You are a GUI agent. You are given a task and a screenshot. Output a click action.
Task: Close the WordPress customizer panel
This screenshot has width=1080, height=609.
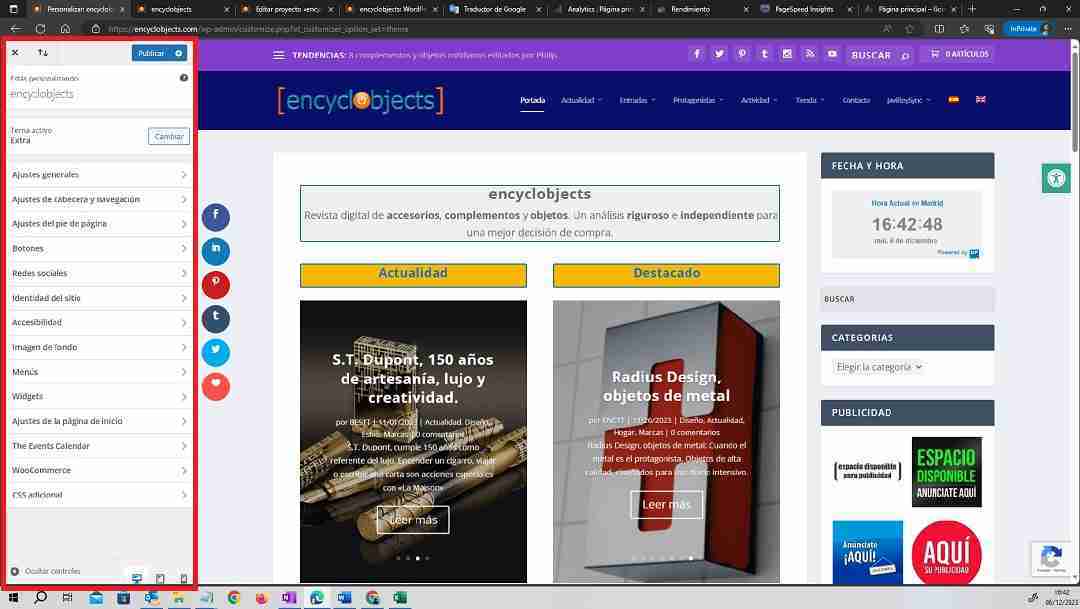coord(15,52)
